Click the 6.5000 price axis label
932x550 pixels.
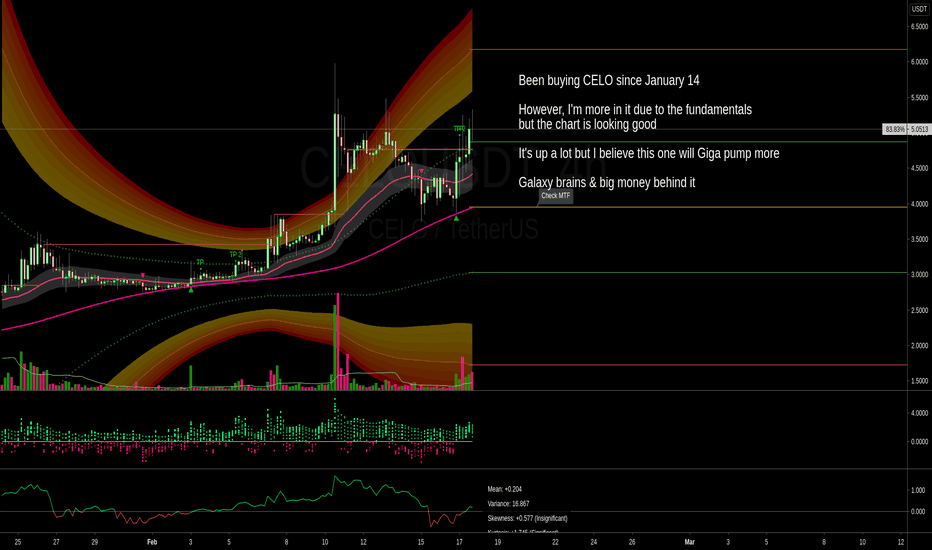click(920, 27)
